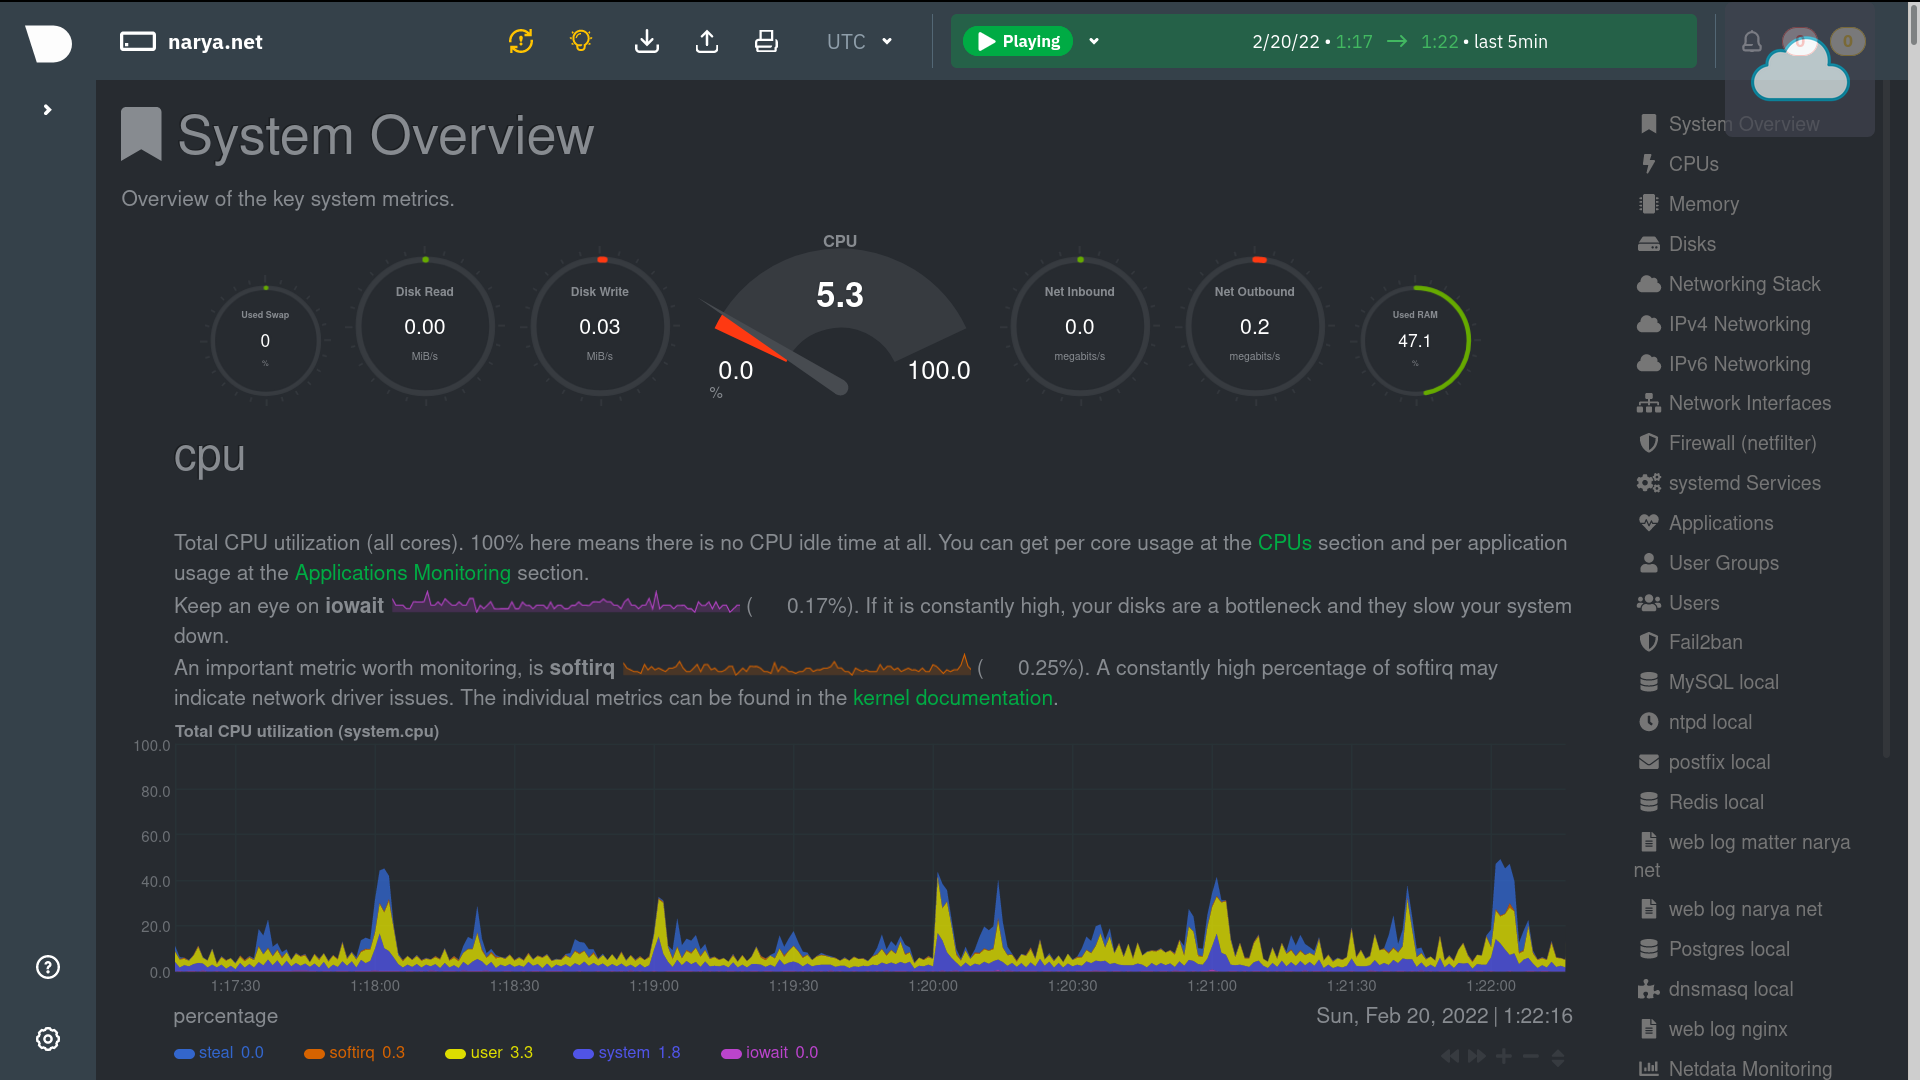Open settings gear in left sidebar
Screen dimensions: 1920x1080
pyautogui.click(x=48, y=1039)
